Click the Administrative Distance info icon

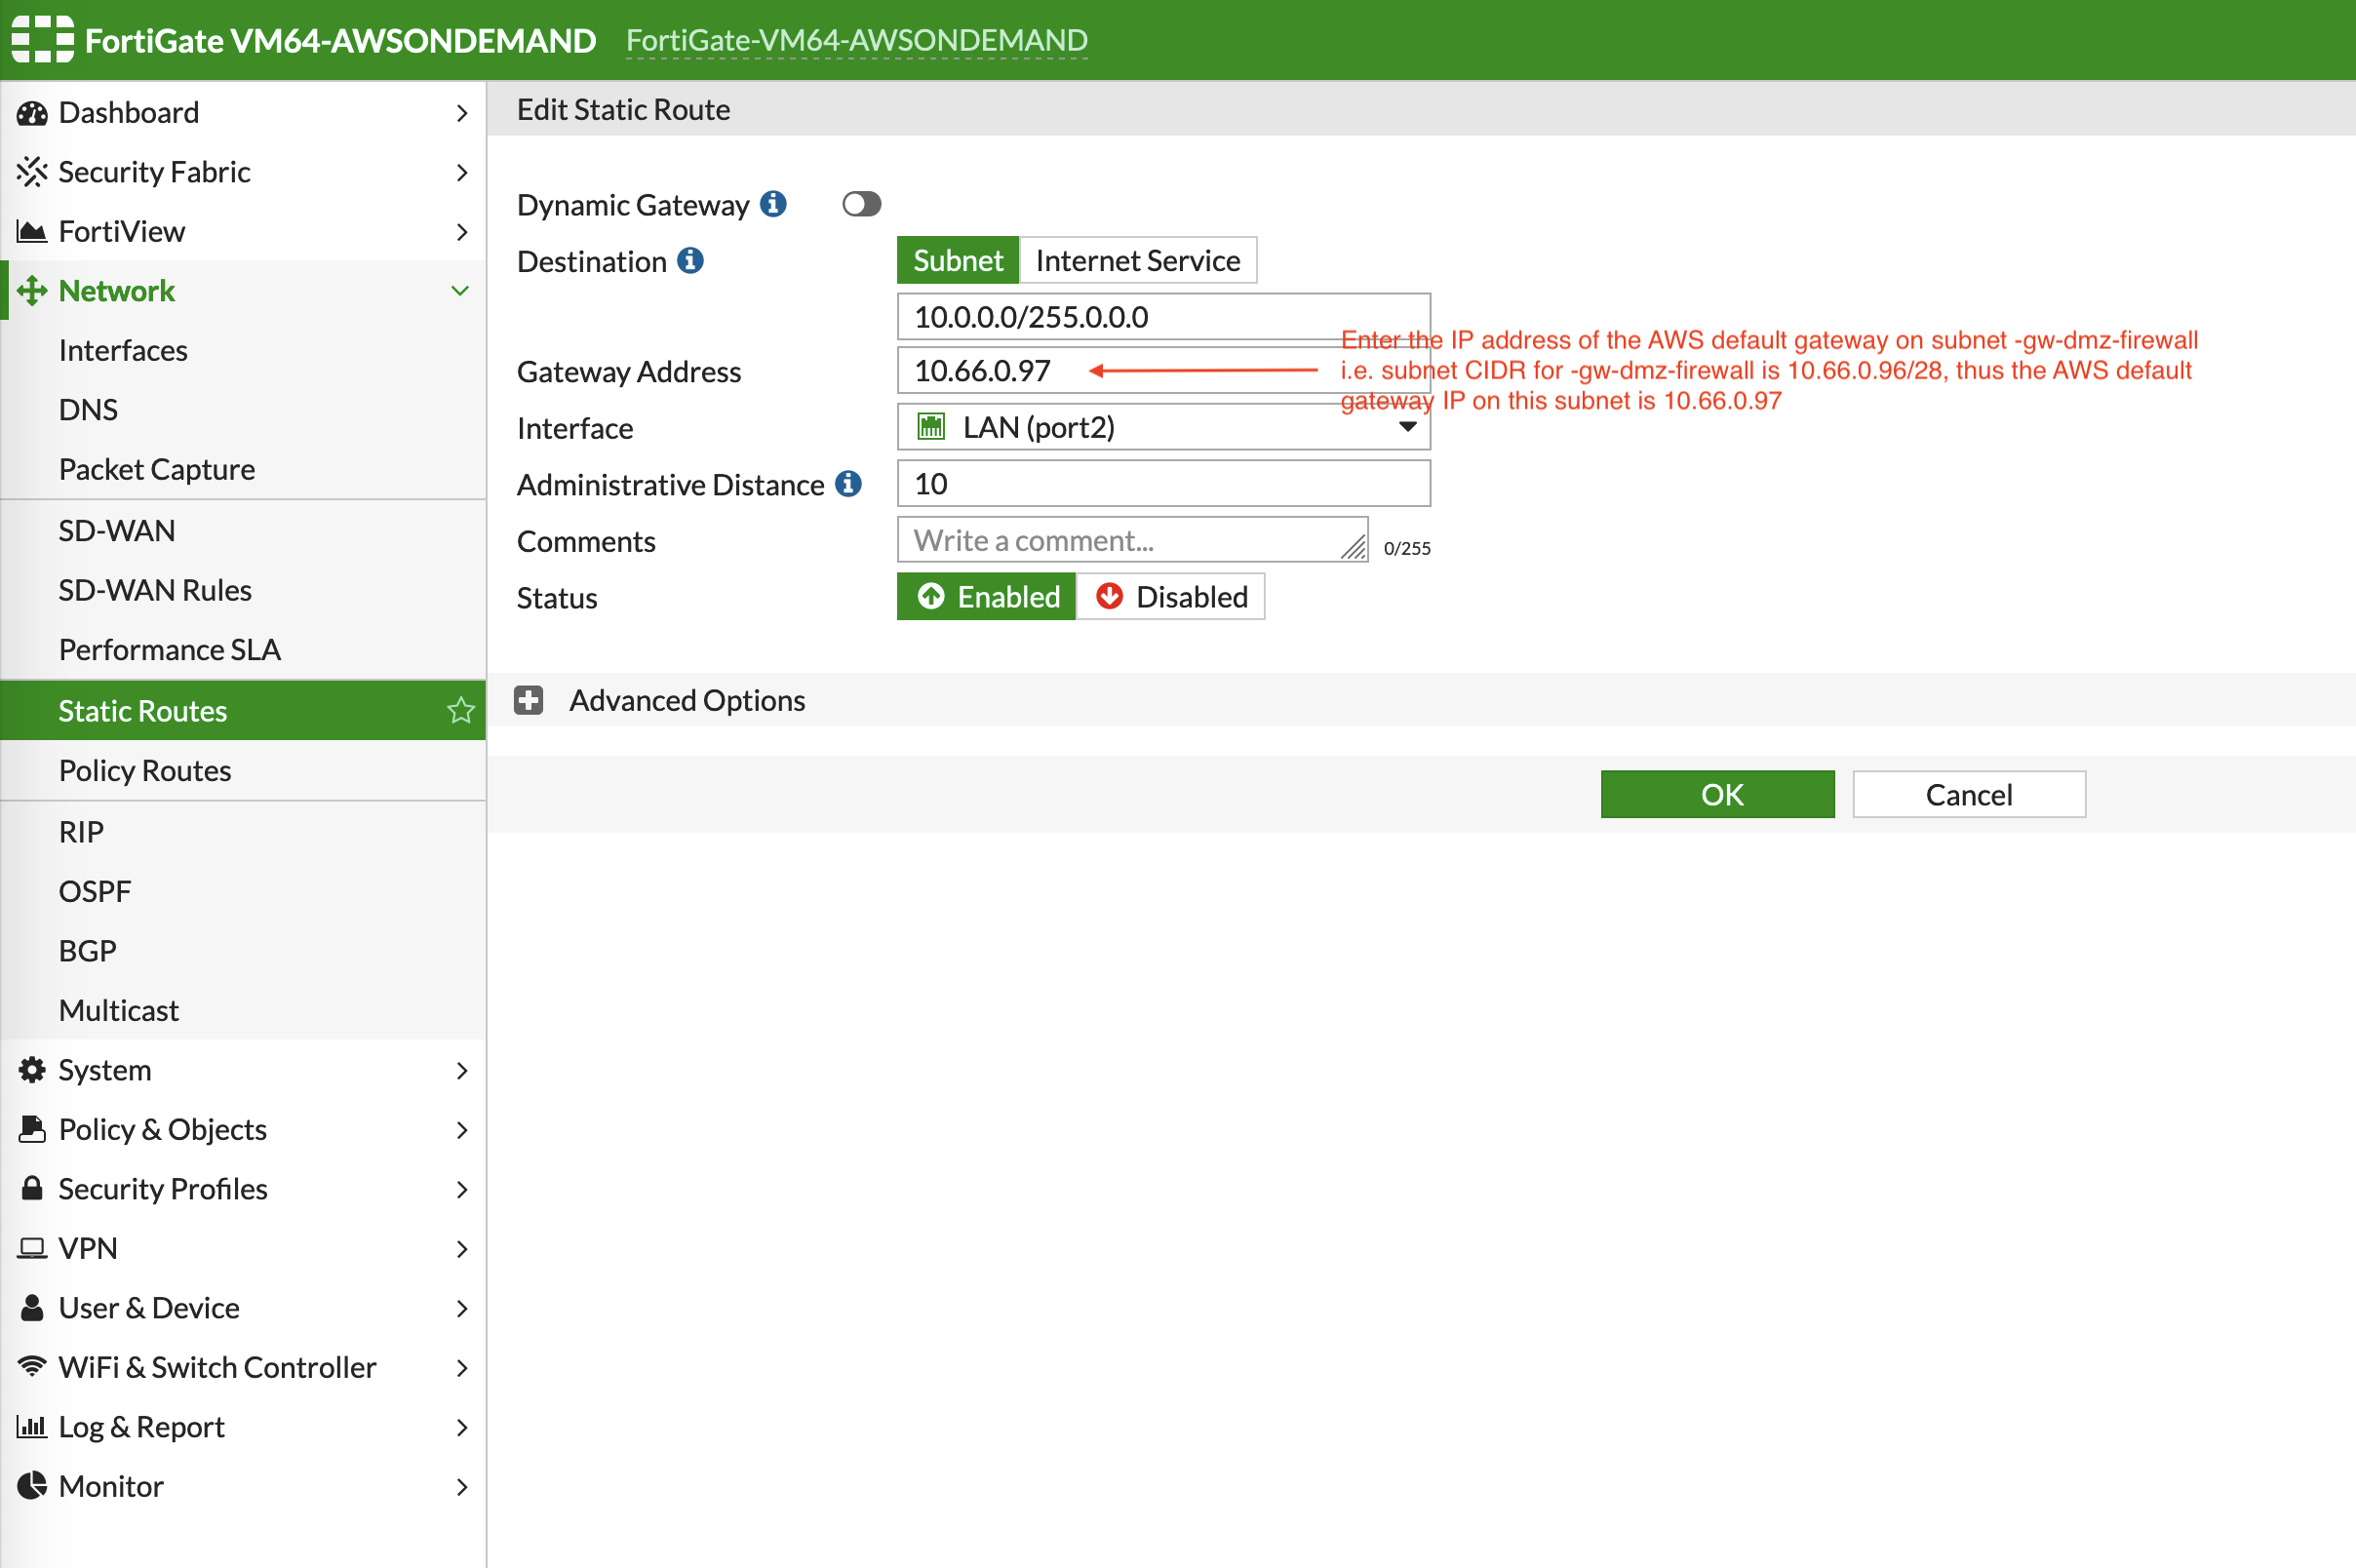[x=848, y=484]
